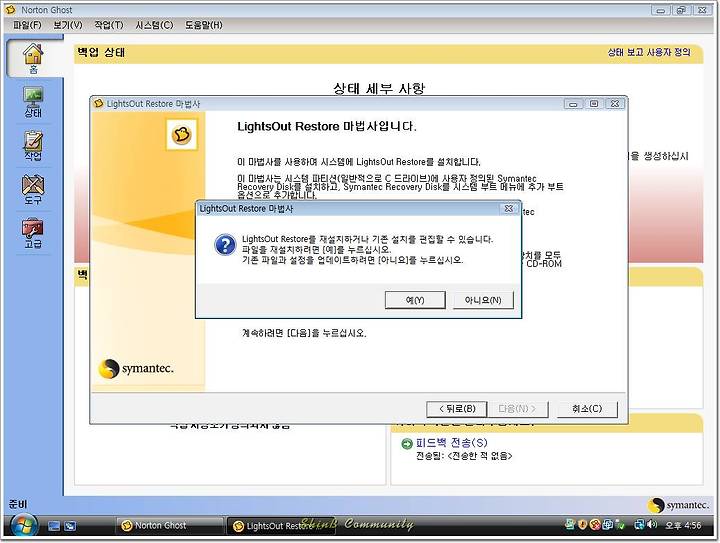Image resolution: width=720 pixels, height=543 pixels.
Task: Open the System (시스템) menu
Action: [154, 25]
